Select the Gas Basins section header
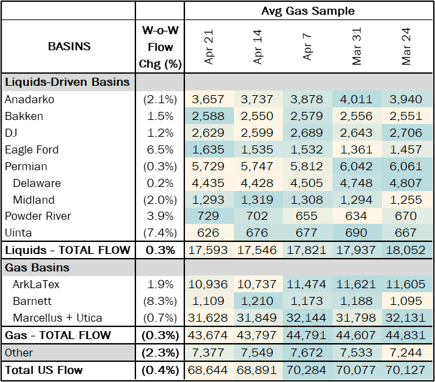This screenshot has width=435, height=382. click(37, 267)
